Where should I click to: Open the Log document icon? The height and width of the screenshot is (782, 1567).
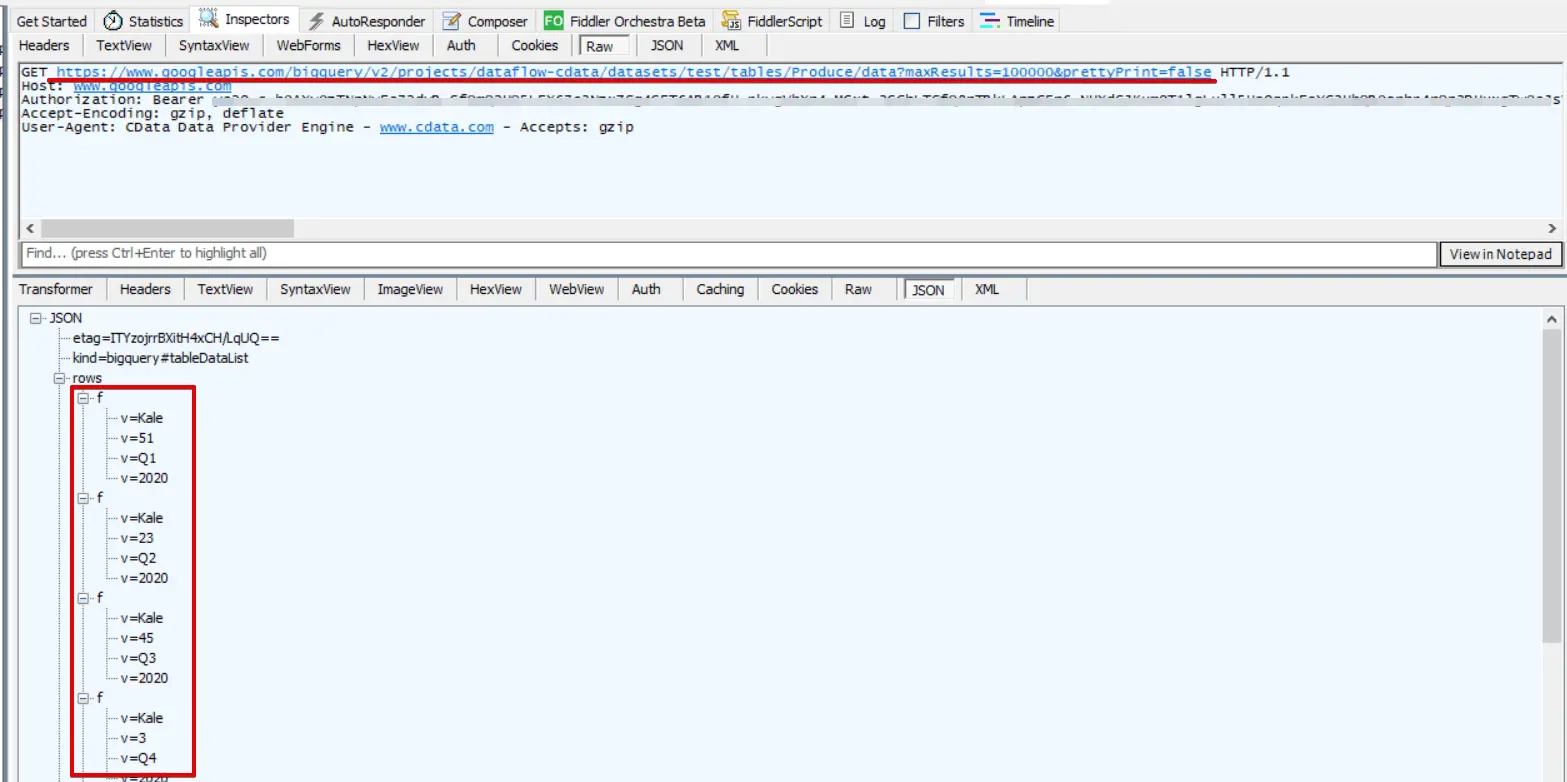click(x=847, y=20)
